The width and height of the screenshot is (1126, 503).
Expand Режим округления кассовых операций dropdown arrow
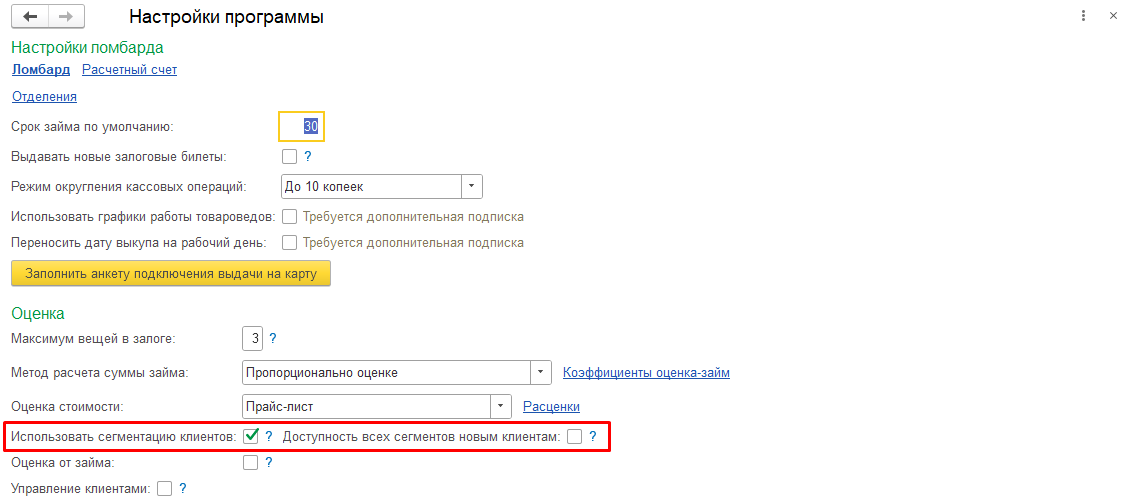pos(472,186)
